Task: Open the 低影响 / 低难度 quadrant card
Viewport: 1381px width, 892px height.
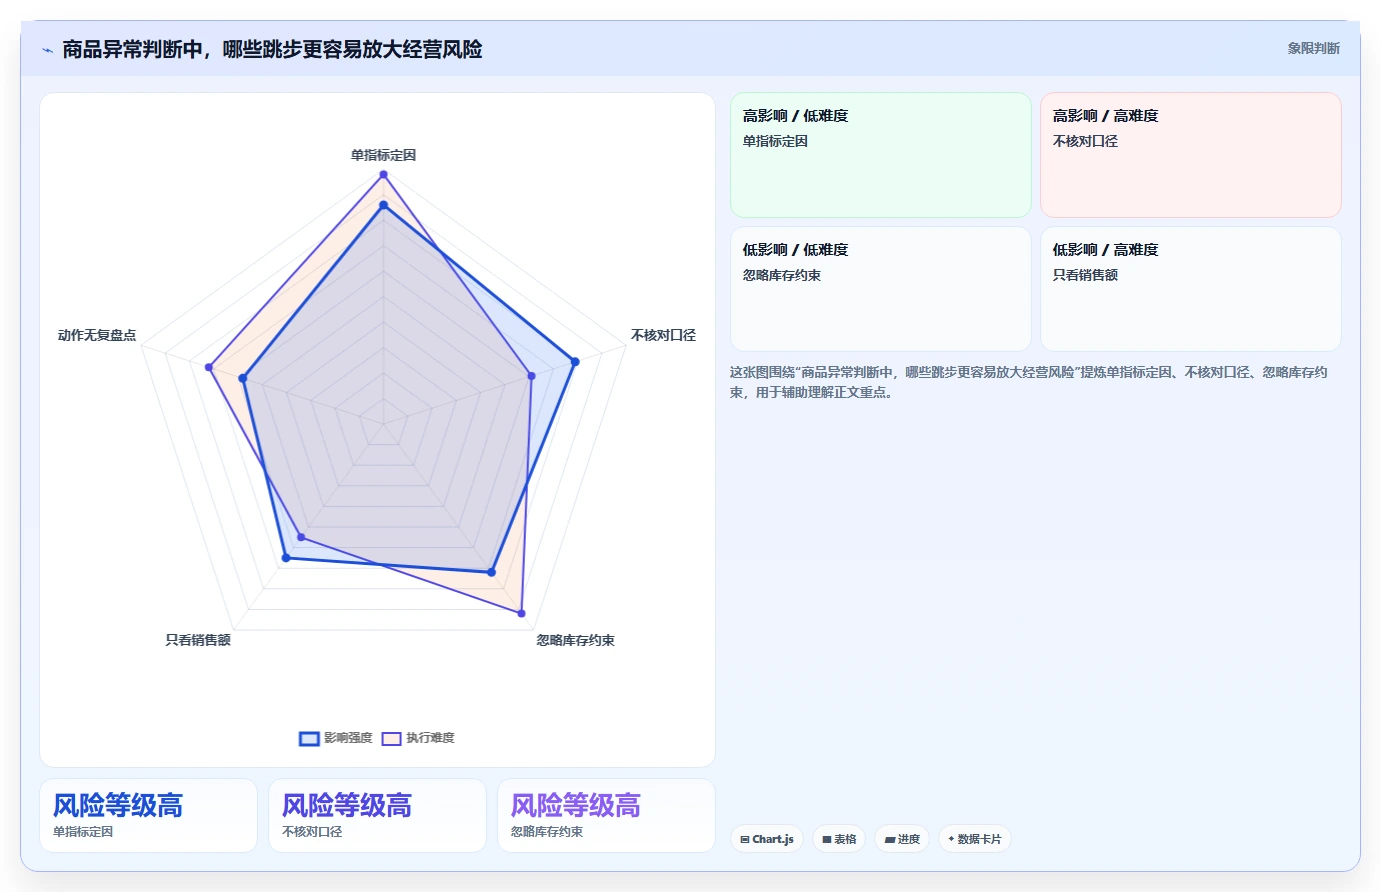Action: pos(880,289)
